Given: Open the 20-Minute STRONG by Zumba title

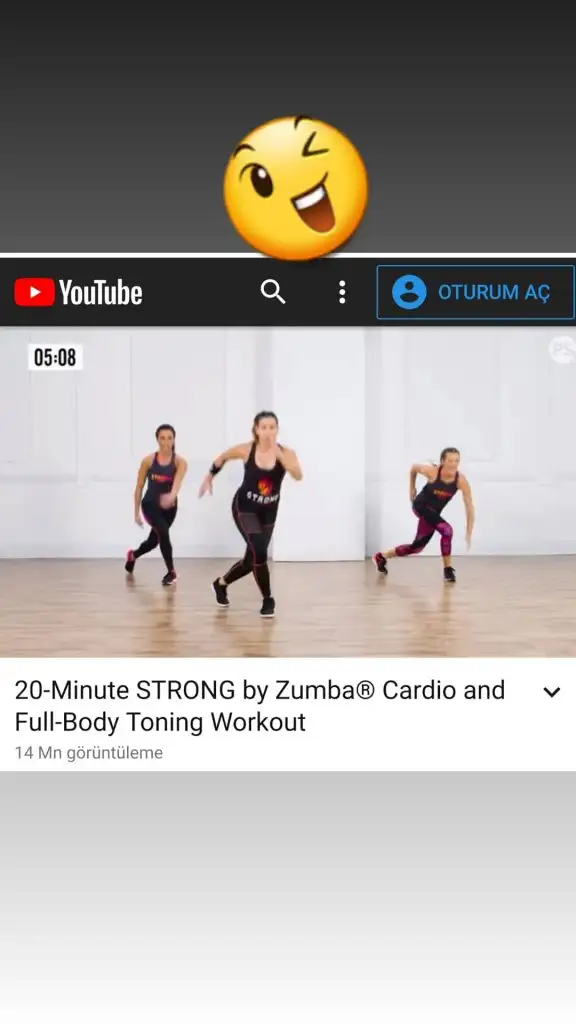Looking at the screenshot, I should (260, 706).
